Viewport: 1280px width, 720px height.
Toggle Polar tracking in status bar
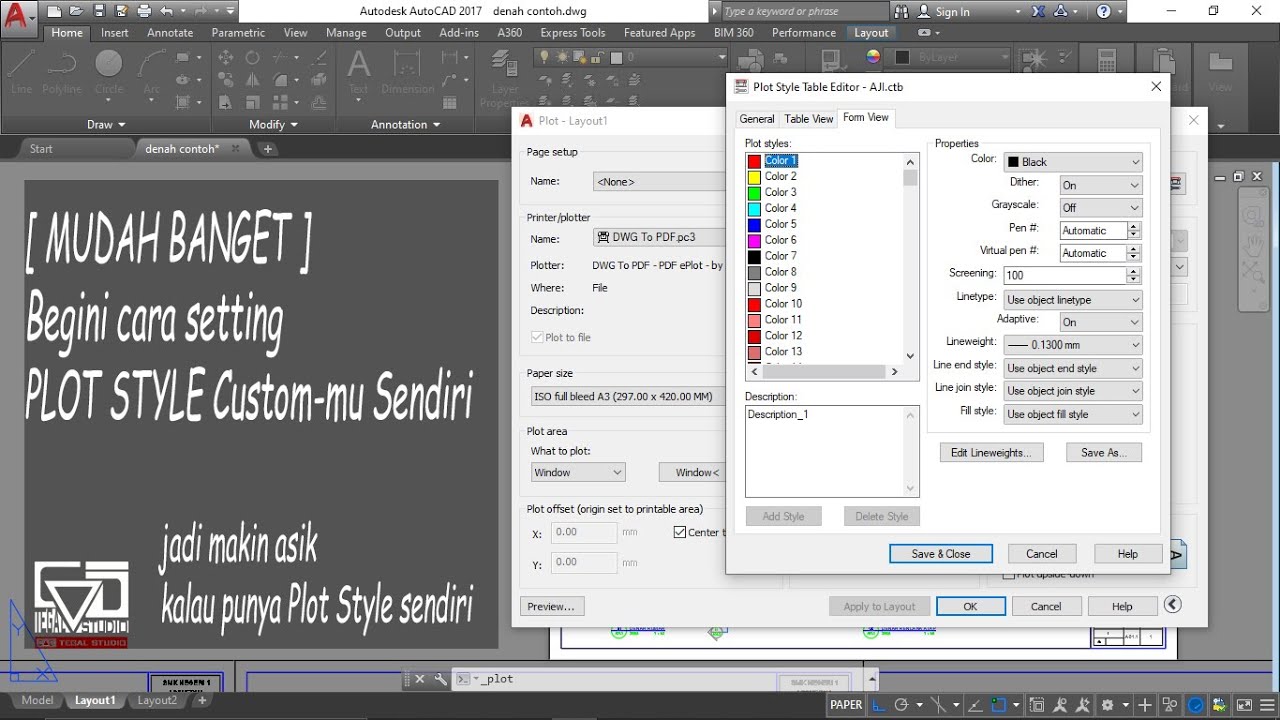(903, 704)
